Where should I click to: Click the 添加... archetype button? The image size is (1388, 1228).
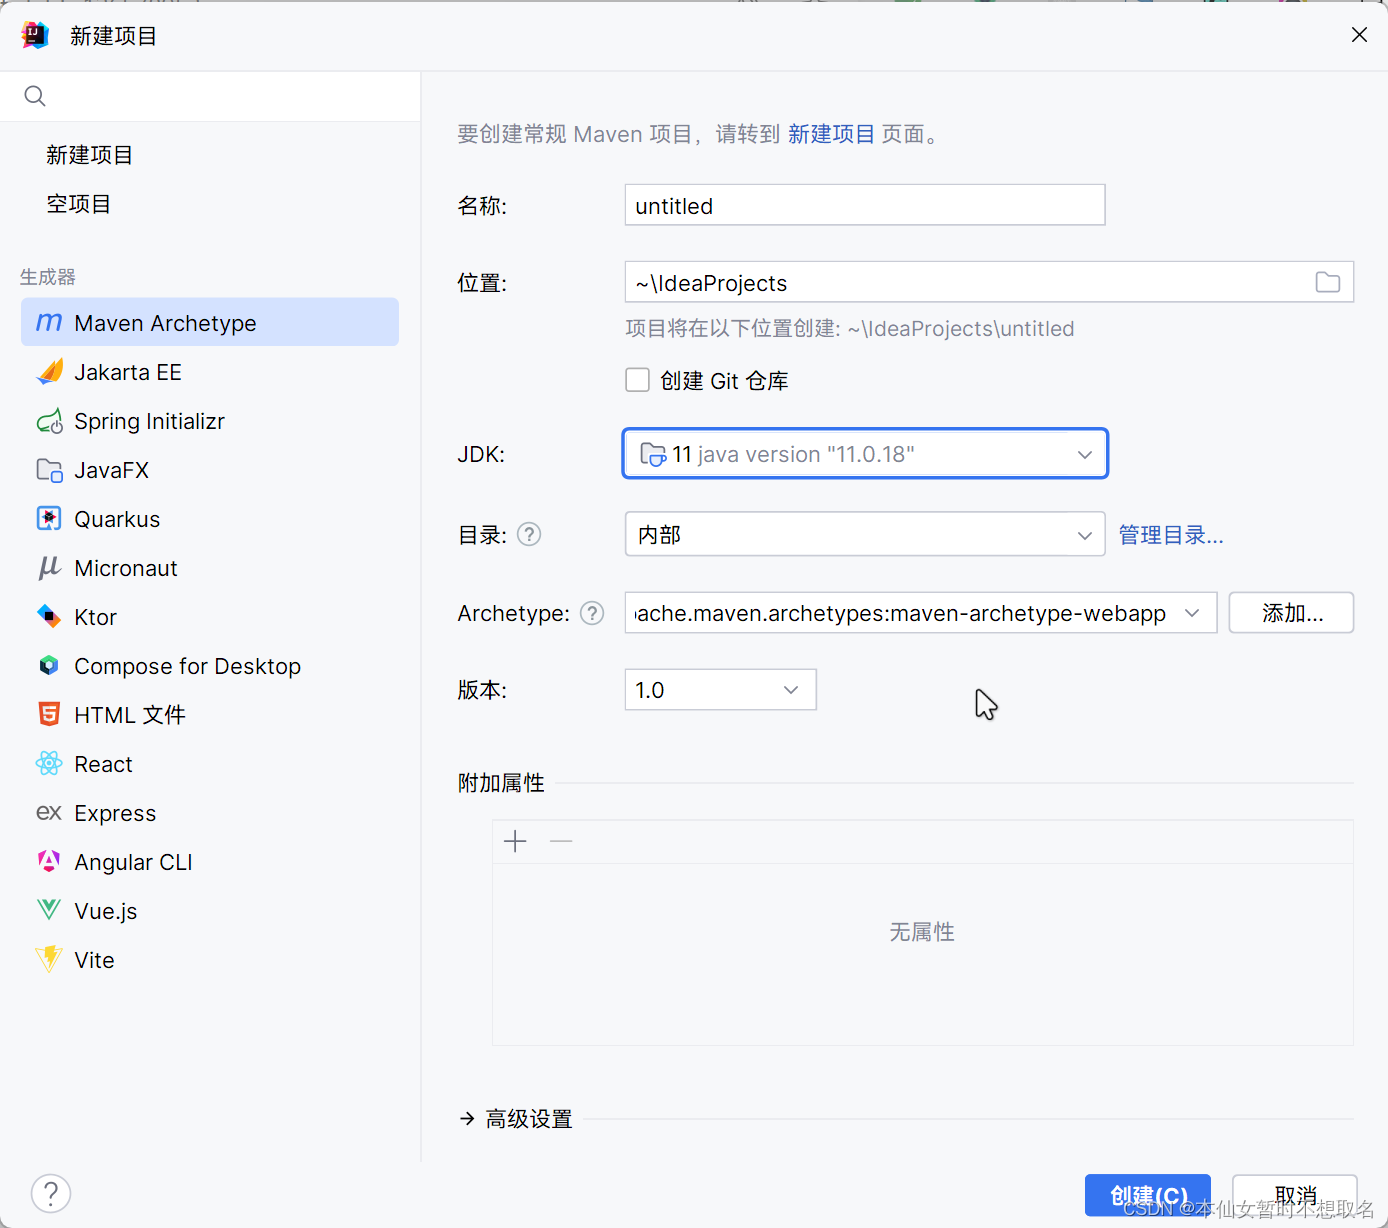[x=1292, y=613]
